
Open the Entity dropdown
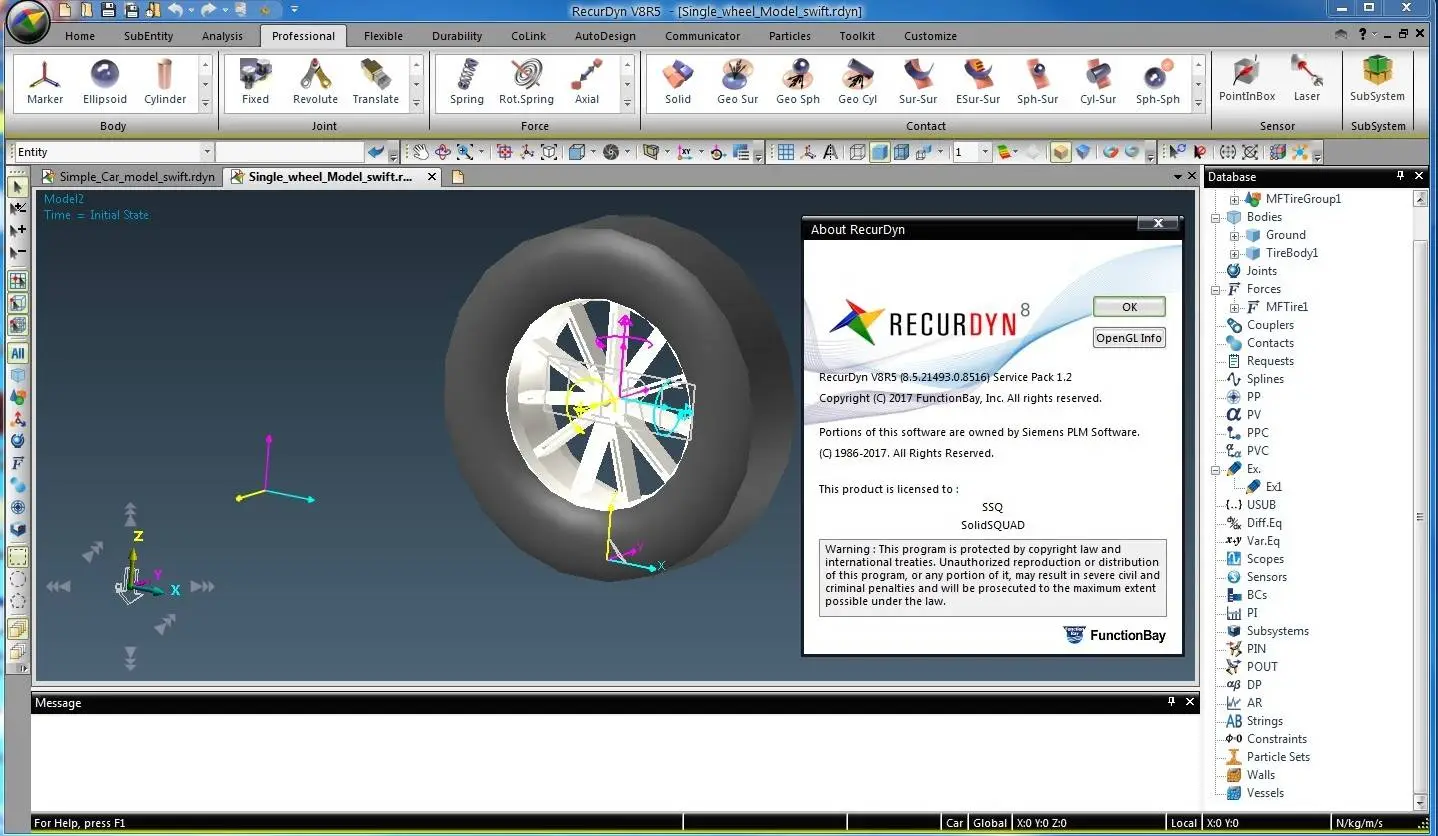tap(207, 152)
